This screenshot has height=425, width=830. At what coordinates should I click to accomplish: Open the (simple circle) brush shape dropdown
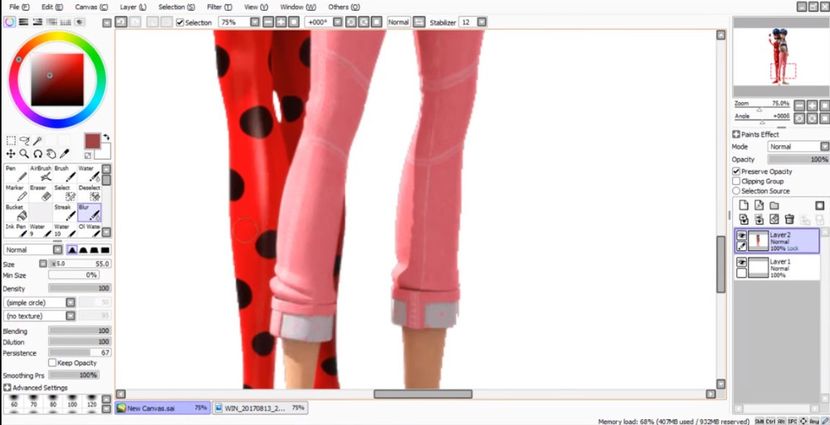(x=56, y=302)
